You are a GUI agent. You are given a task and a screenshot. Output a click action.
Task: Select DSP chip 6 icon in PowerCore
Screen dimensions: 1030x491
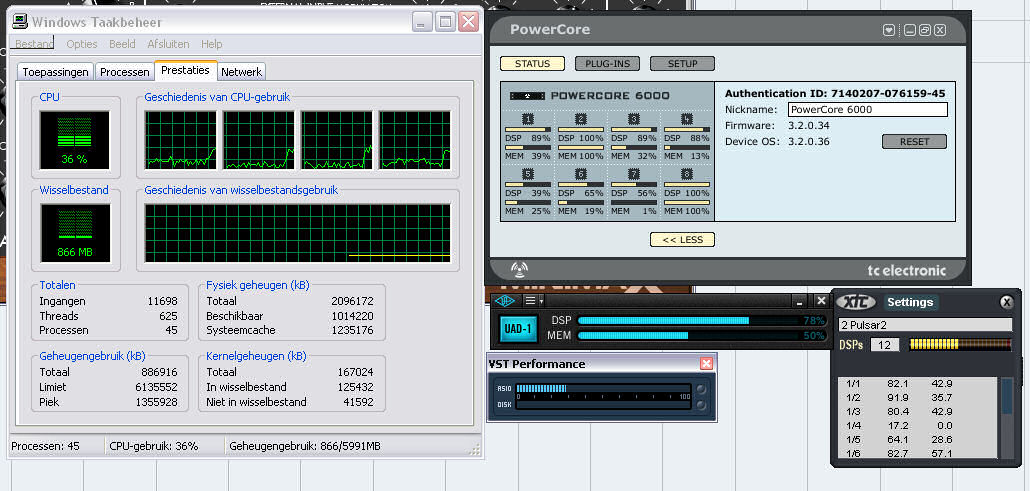[581, 174]
